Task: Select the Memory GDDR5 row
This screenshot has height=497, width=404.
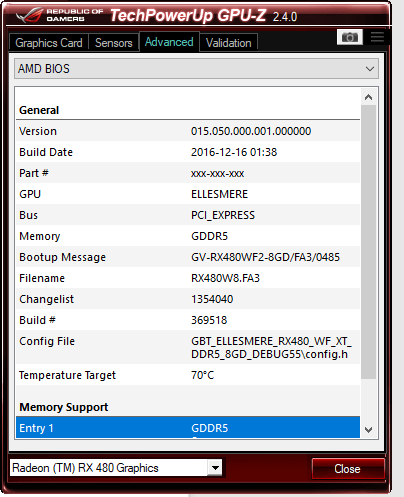Action: 188,236
